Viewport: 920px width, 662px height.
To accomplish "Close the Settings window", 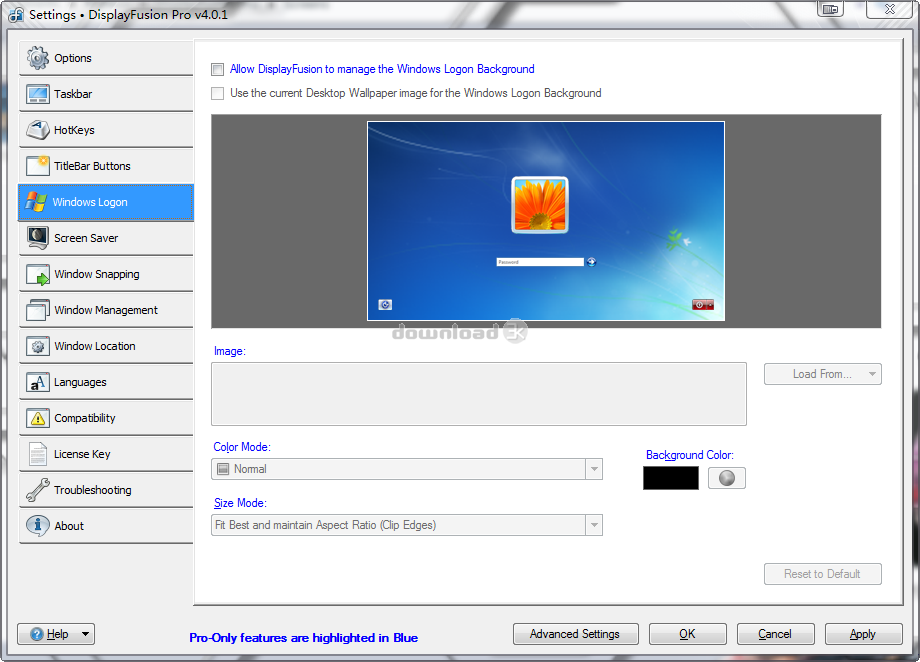I will click(889, 9).
